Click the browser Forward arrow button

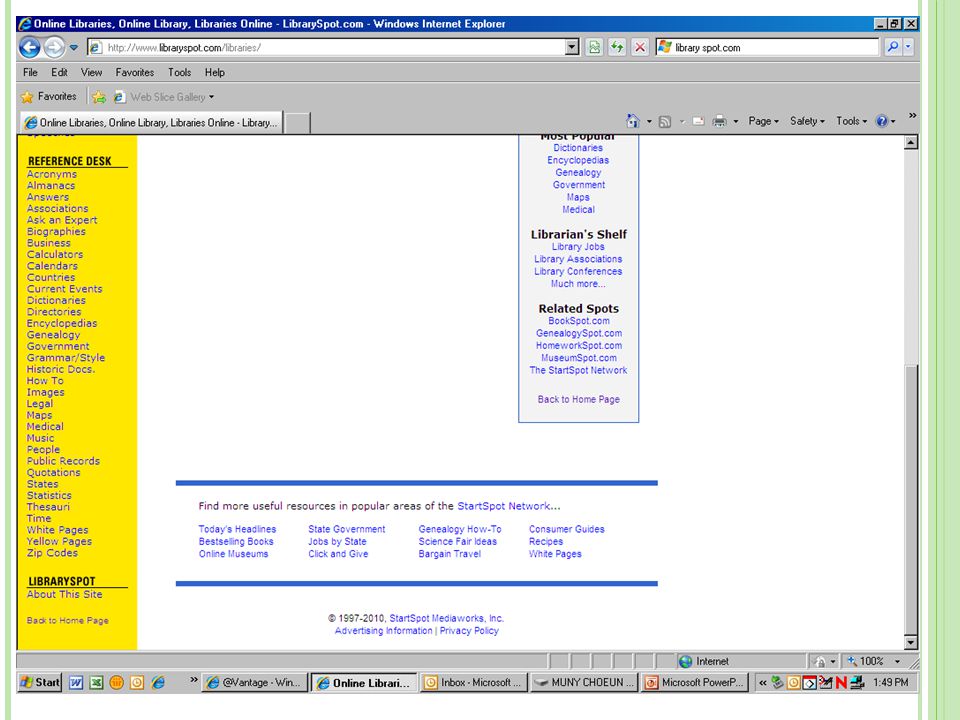tap(54, 47)
